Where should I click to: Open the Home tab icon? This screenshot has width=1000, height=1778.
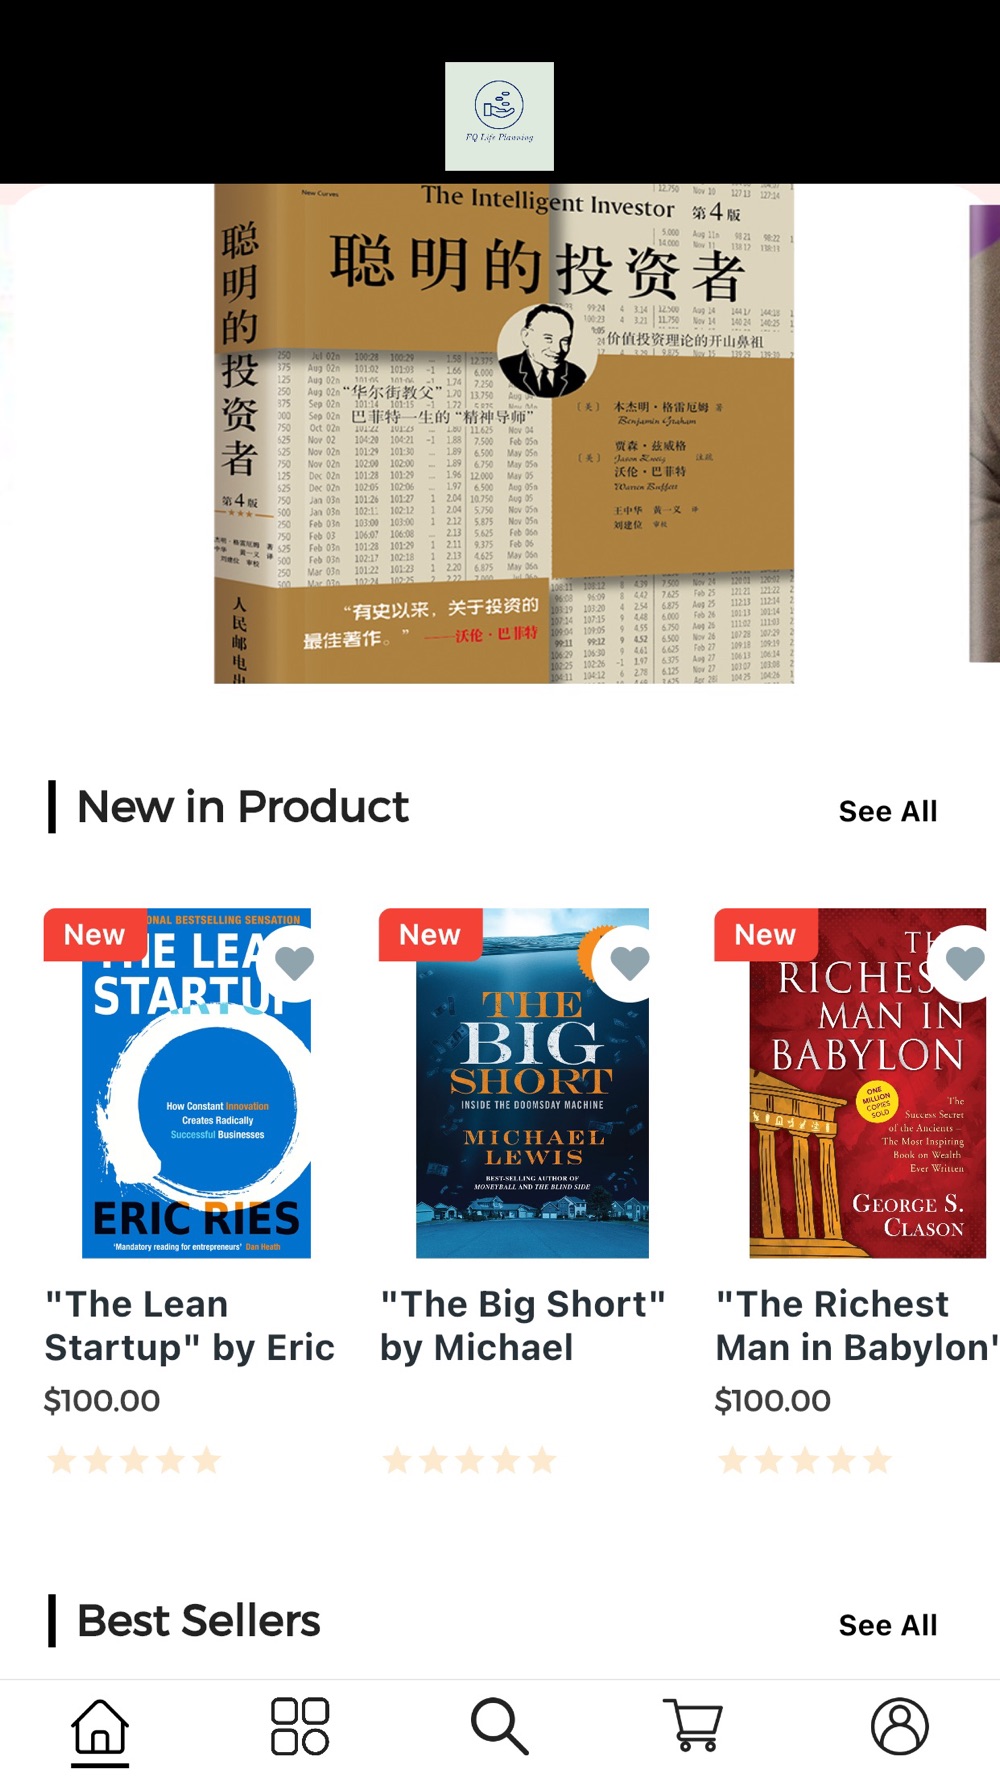(100, 1727)
